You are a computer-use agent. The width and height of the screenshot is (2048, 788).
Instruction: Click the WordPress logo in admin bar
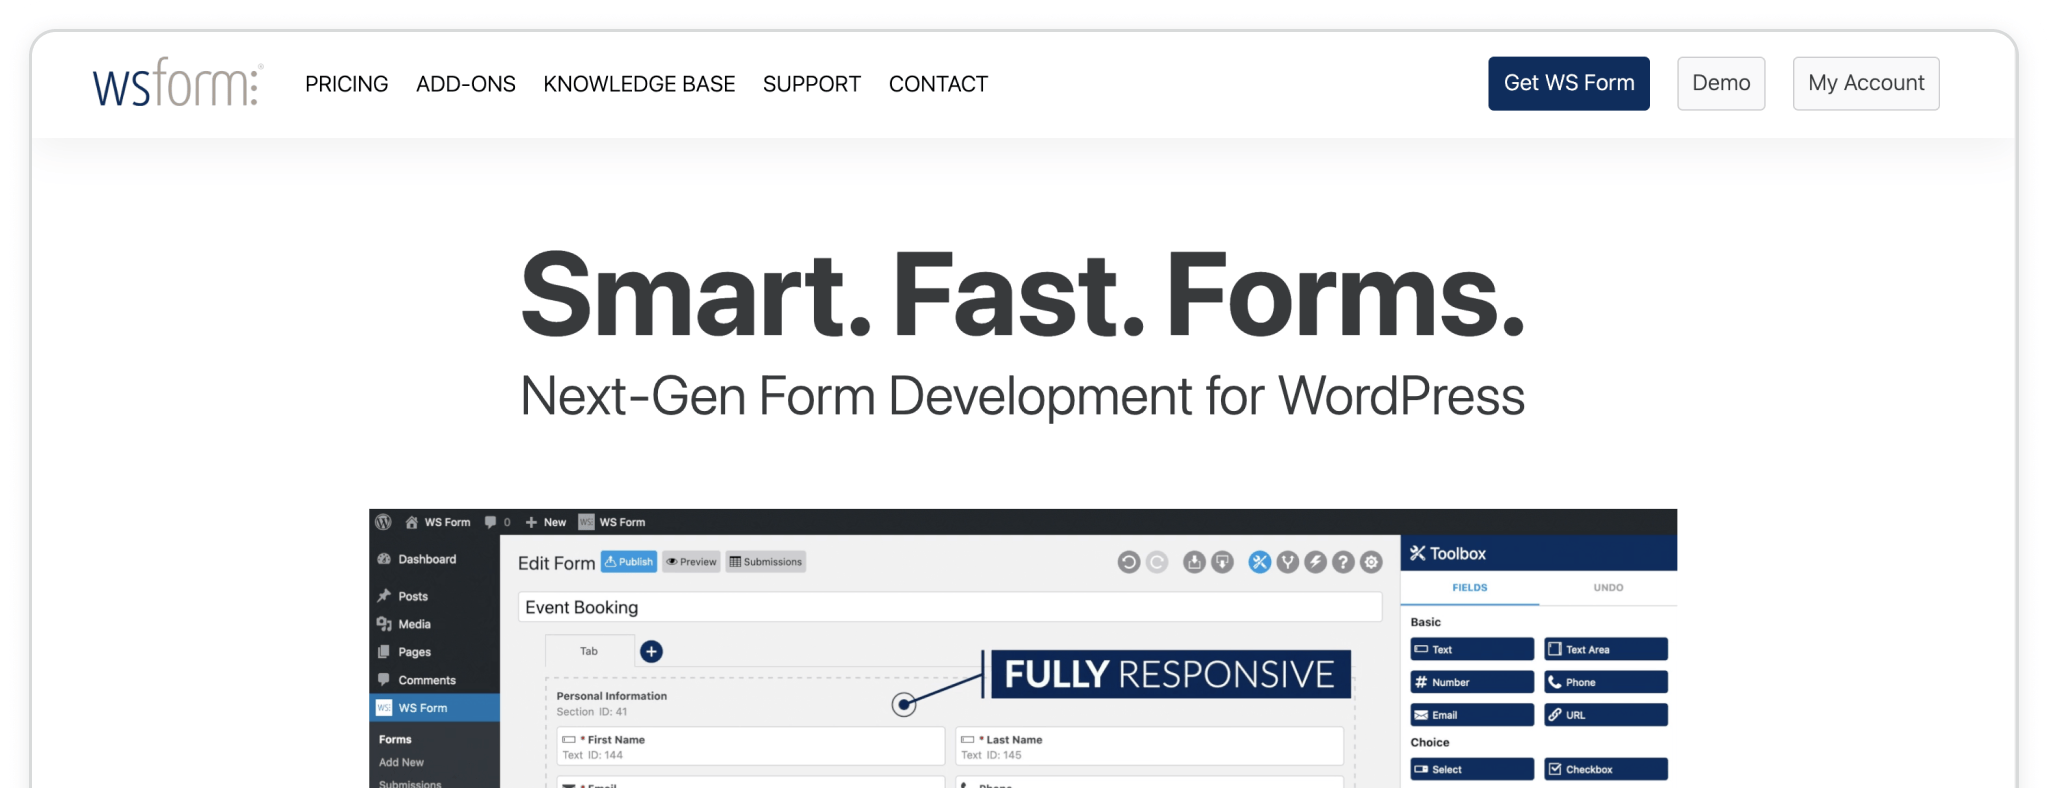coord(383,522)
